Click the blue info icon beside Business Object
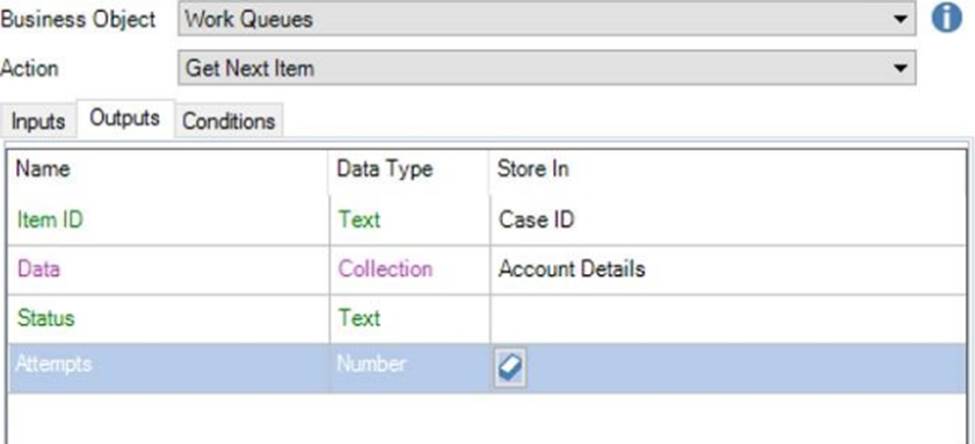 [x=946, y=19]
